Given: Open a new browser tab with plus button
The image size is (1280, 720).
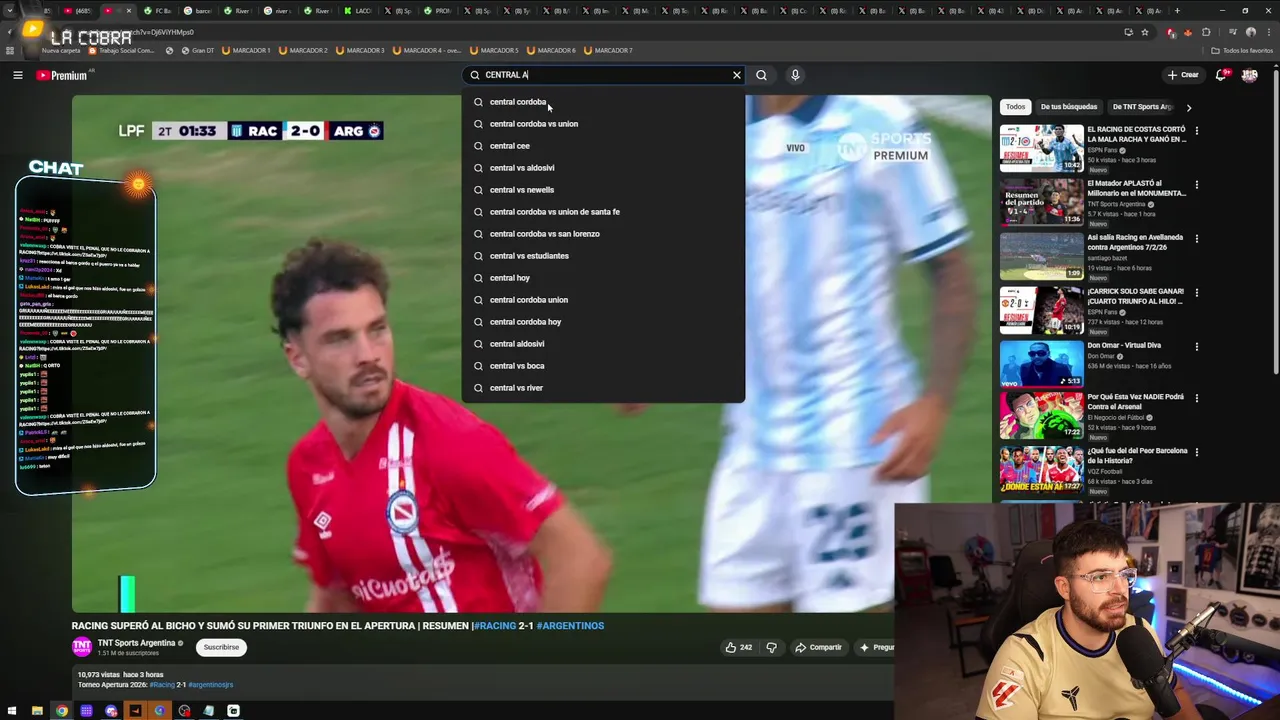Looking at the screenshot, I should [1177, 11].
